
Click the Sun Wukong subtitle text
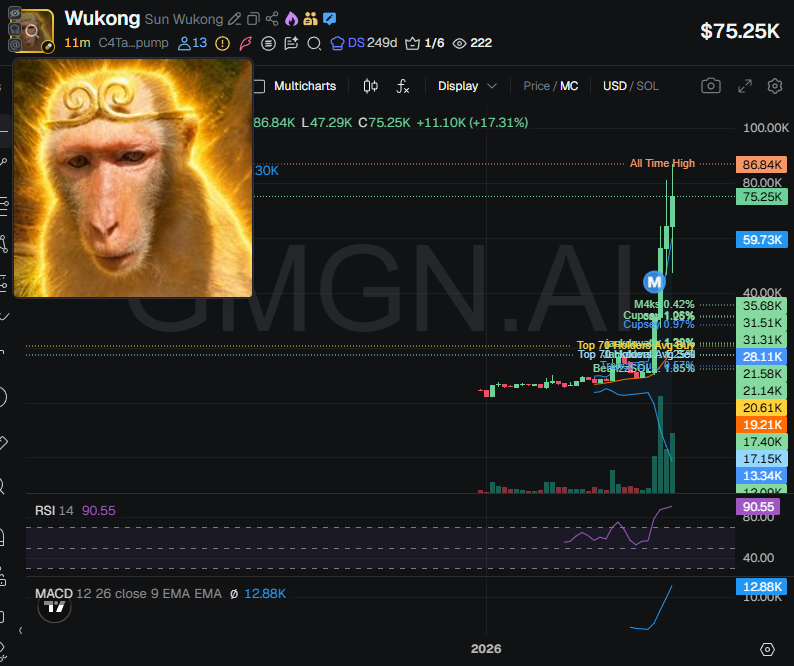coord(184,19)
